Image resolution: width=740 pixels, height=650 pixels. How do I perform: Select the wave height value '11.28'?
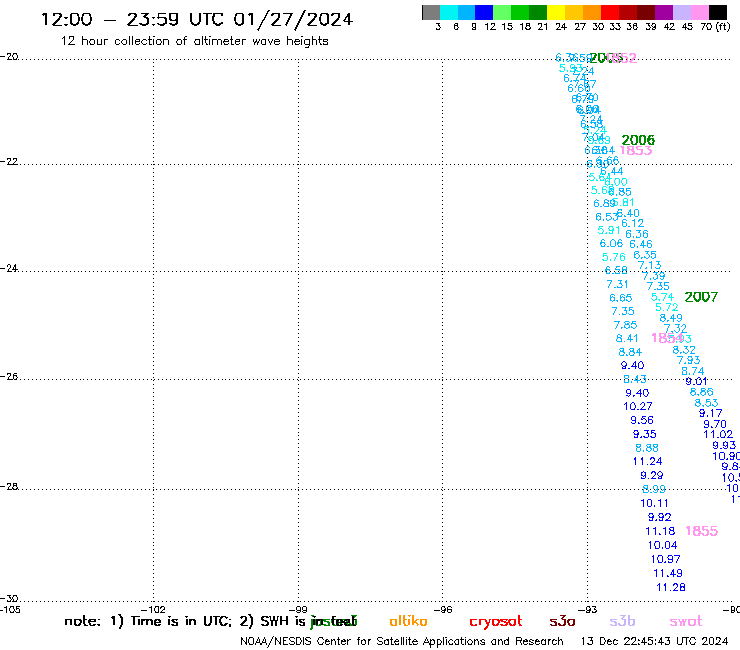[671, 587]
